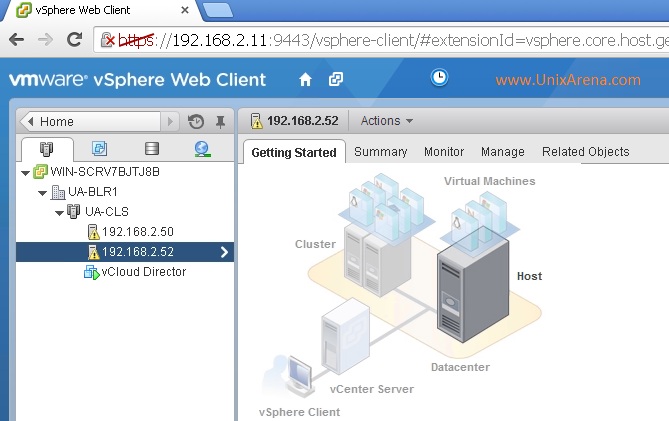Click the Datacenter label in the diagram
The height and width of the screenshot is (421, 669).
460,367
